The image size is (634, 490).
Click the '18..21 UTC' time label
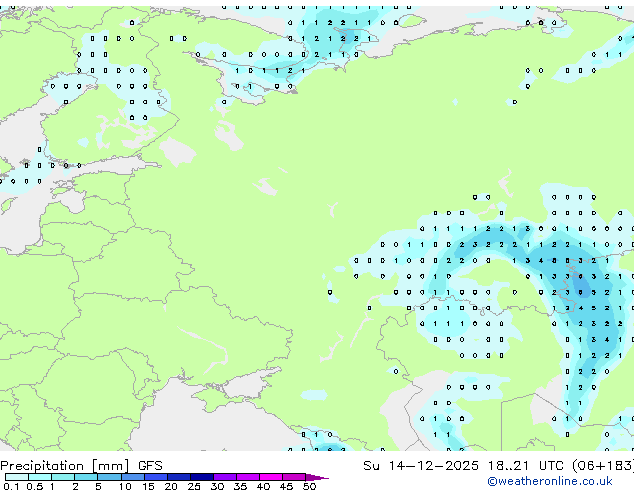[x=526, y=466]
